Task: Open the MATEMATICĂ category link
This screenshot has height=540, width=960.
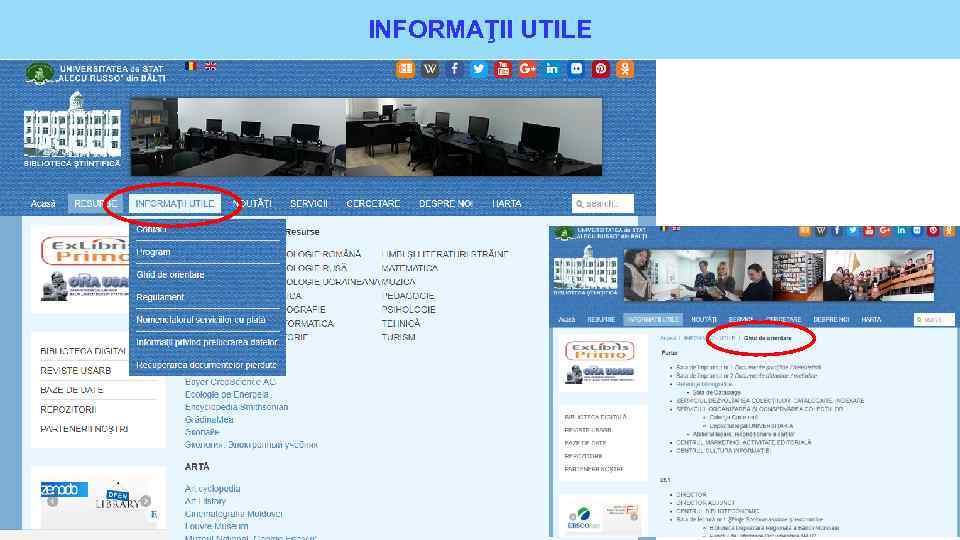Action: [x=410, y=268]
